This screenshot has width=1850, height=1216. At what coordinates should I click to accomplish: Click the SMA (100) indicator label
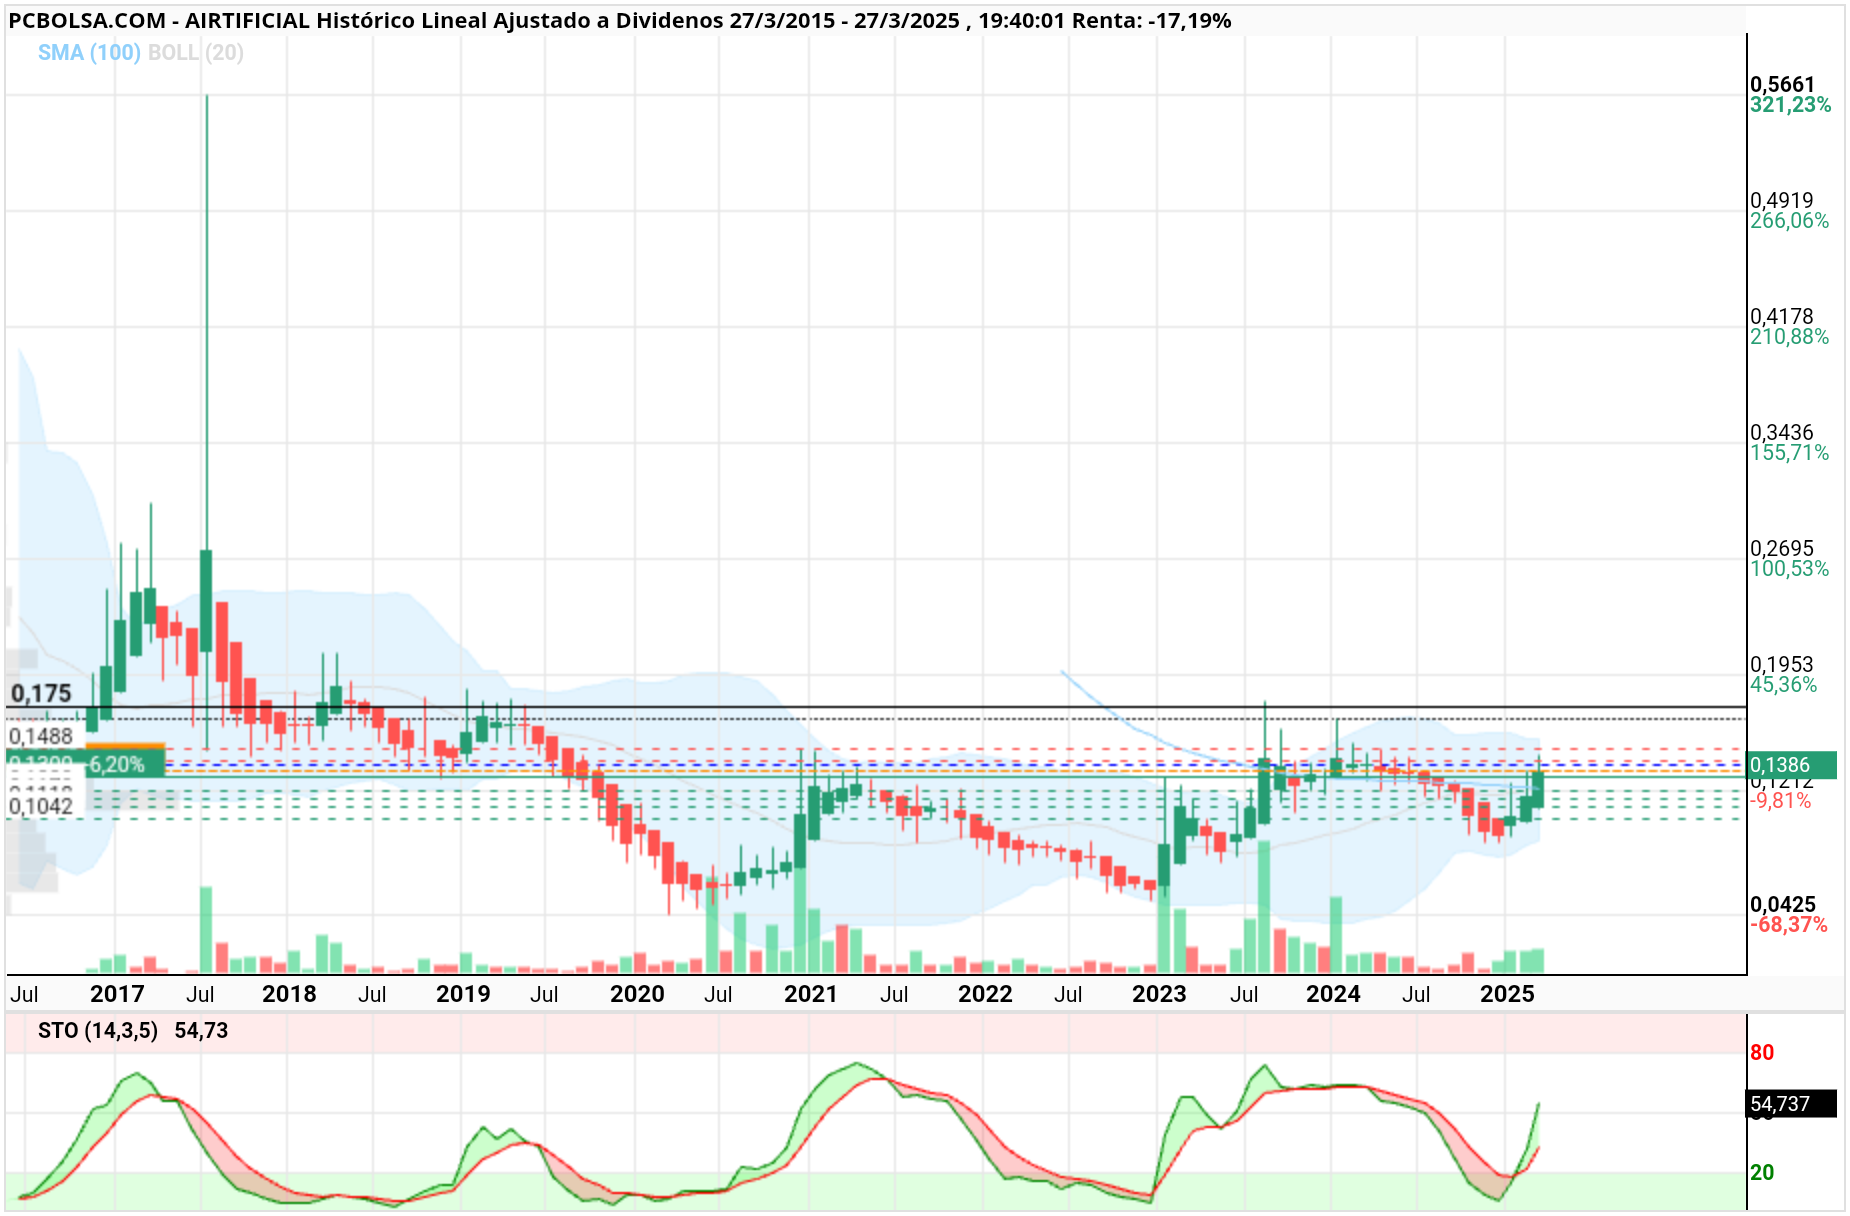point(89,52)
